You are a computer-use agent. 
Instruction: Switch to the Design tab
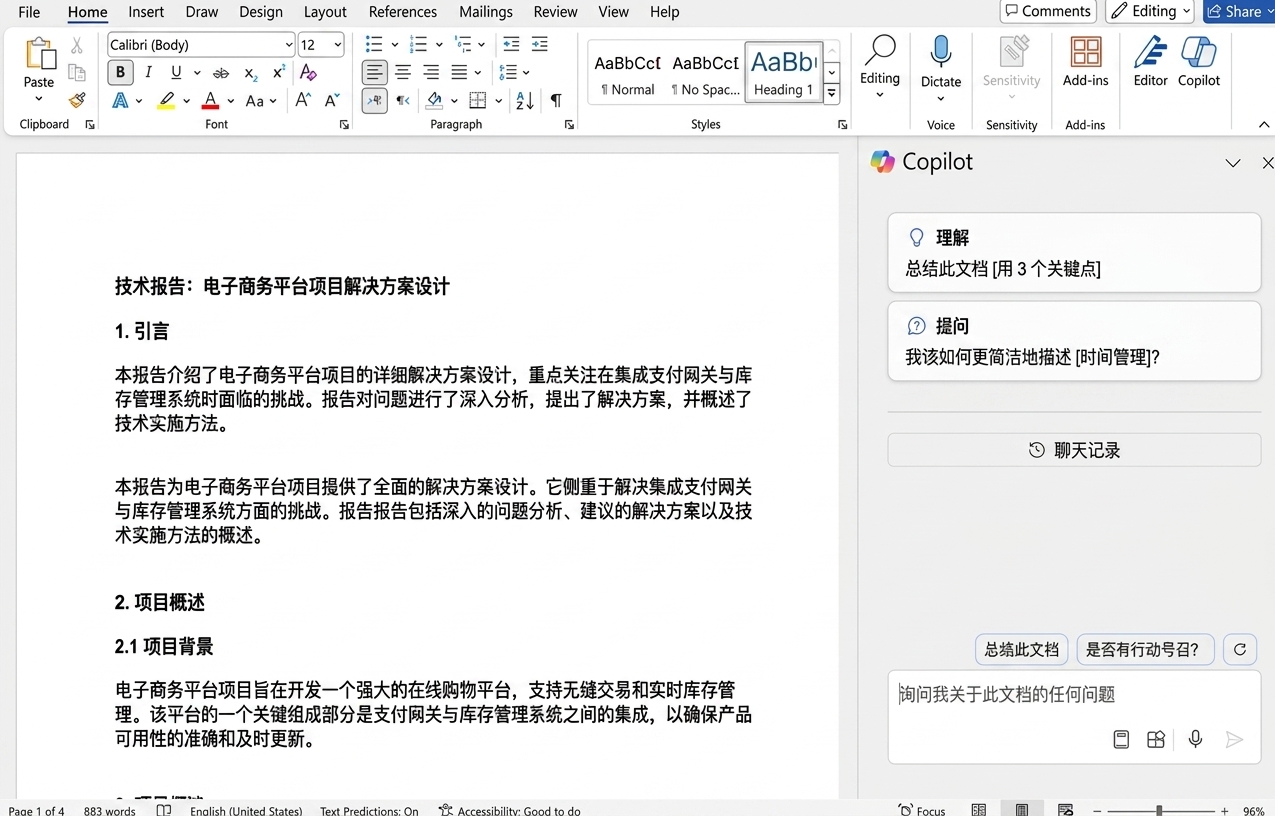(x=261, y=12)
